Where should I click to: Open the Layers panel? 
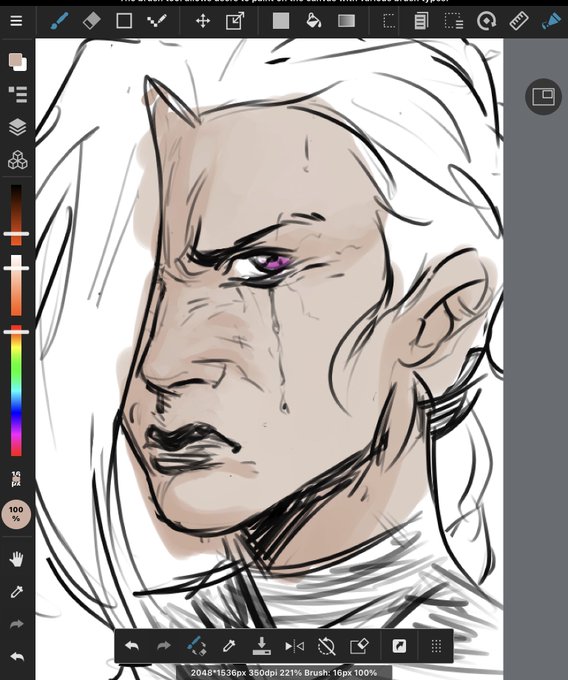point(17,127)
